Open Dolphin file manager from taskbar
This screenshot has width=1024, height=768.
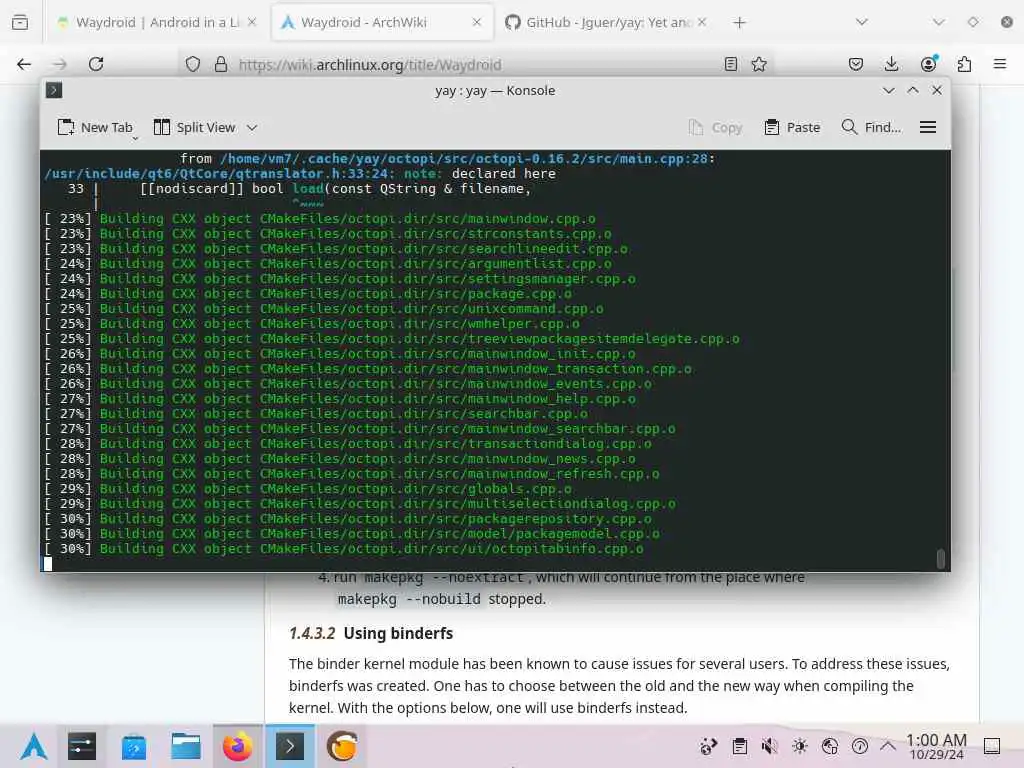click(x=186, y=746)
